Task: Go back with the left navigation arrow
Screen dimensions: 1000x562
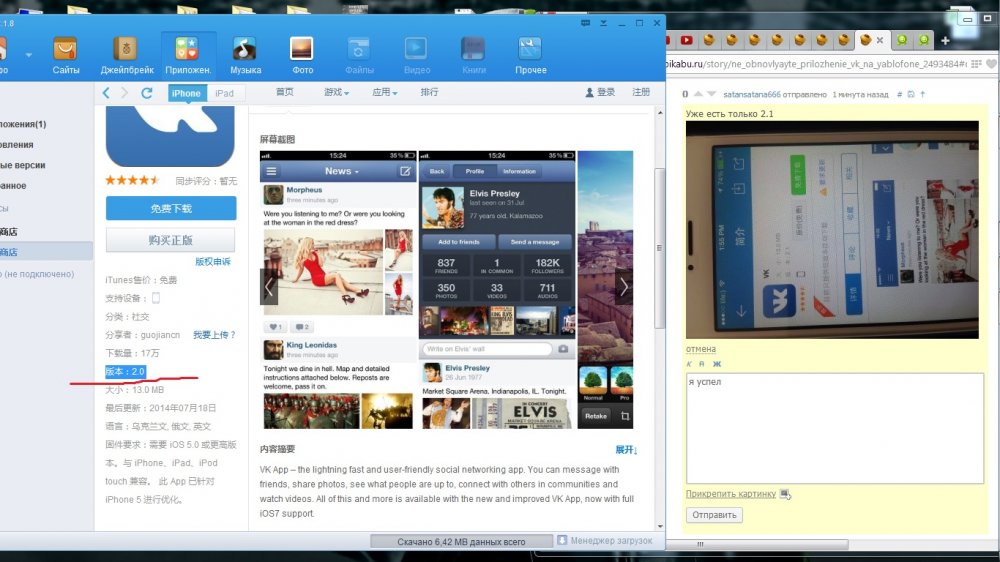Action: pyautogui.click(x=106, y=93)
